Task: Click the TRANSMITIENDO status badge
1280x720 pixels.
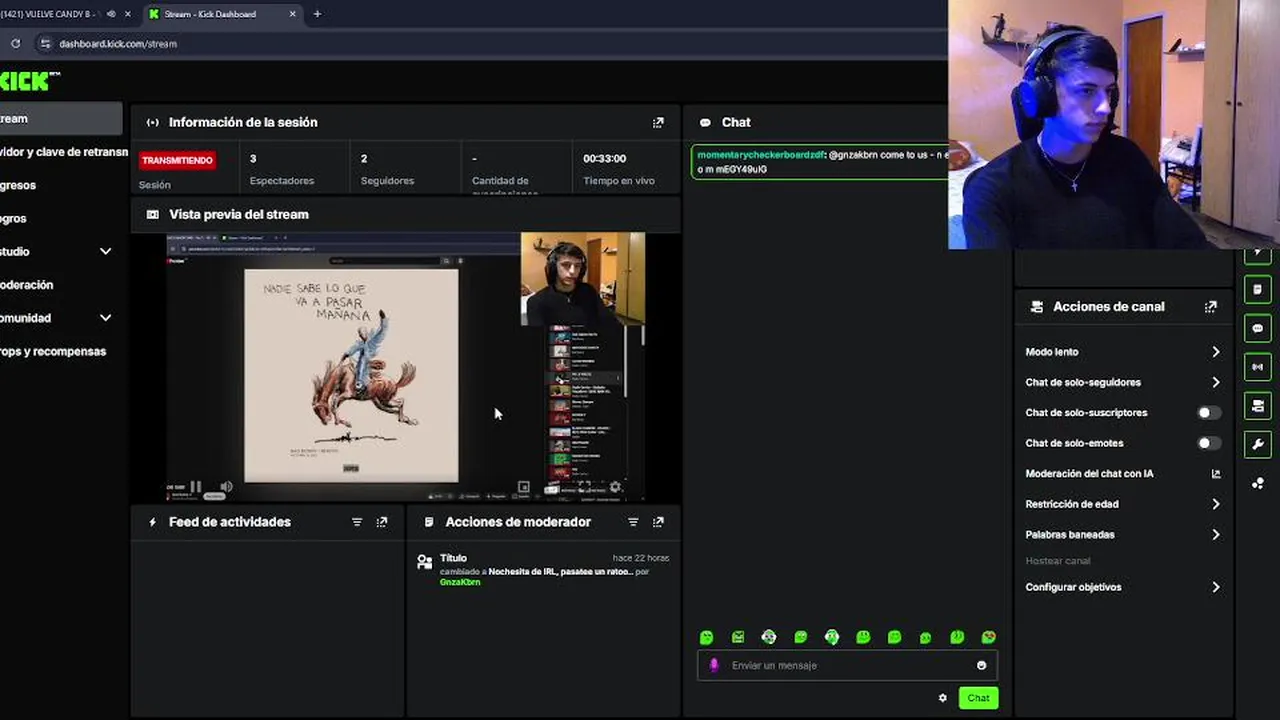Action: [177, 160]
